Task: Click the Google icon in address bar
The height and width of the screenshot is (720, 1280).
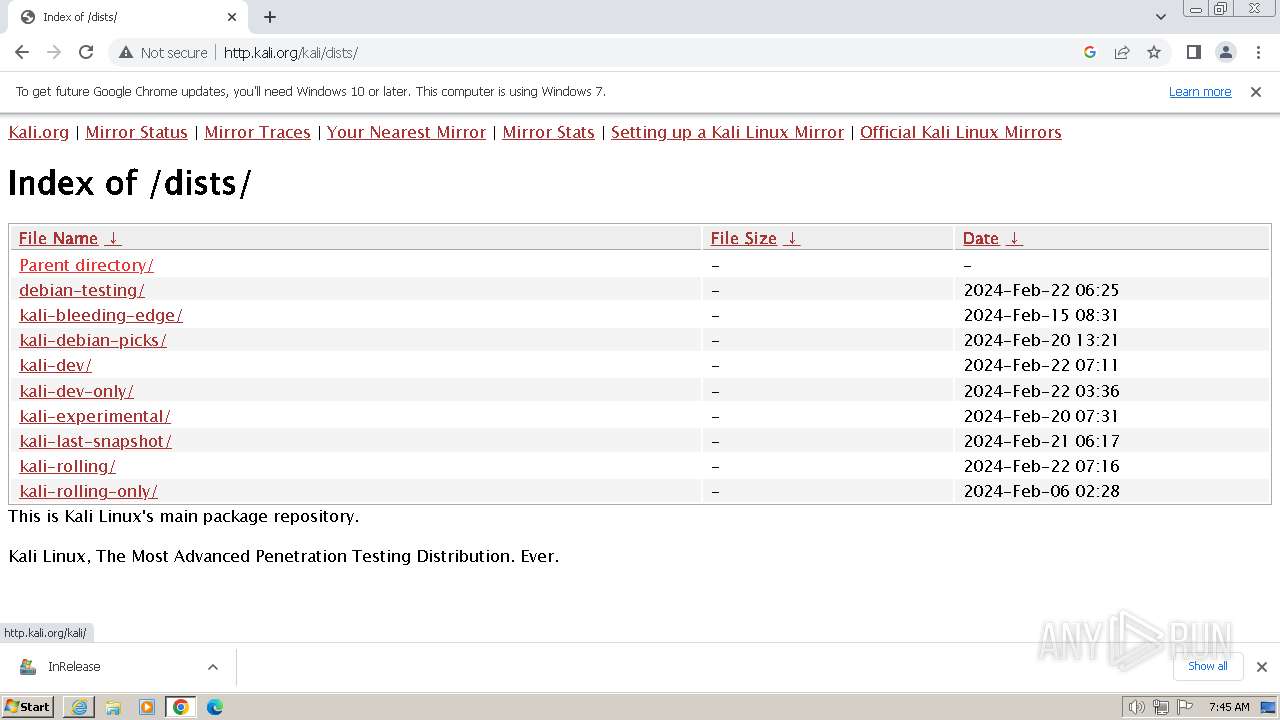Action: click(x=1090, y=52)
